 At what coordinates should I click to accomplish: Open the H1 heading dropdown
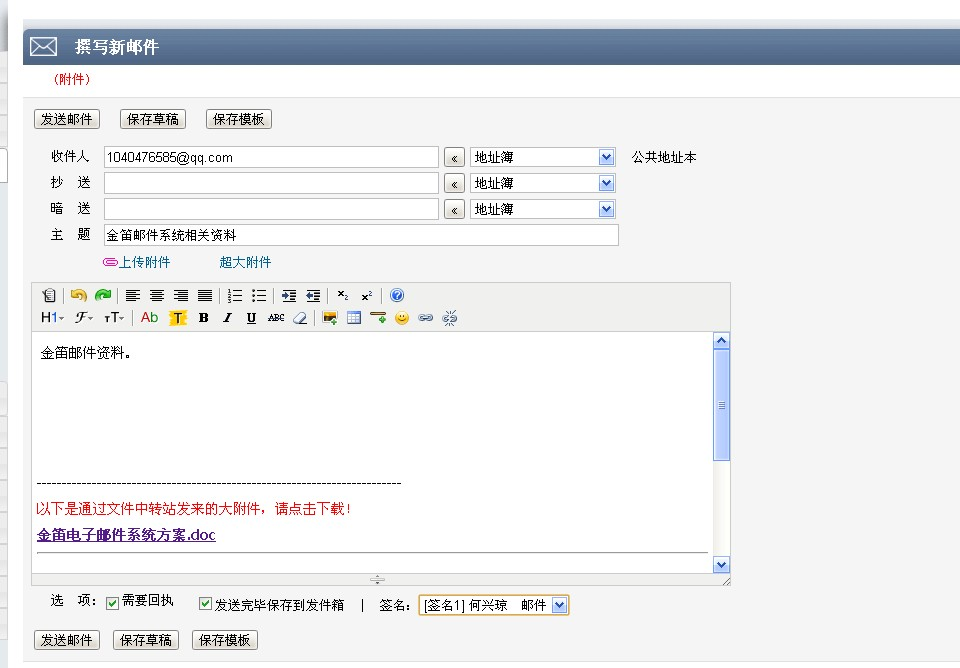[52, 318]
